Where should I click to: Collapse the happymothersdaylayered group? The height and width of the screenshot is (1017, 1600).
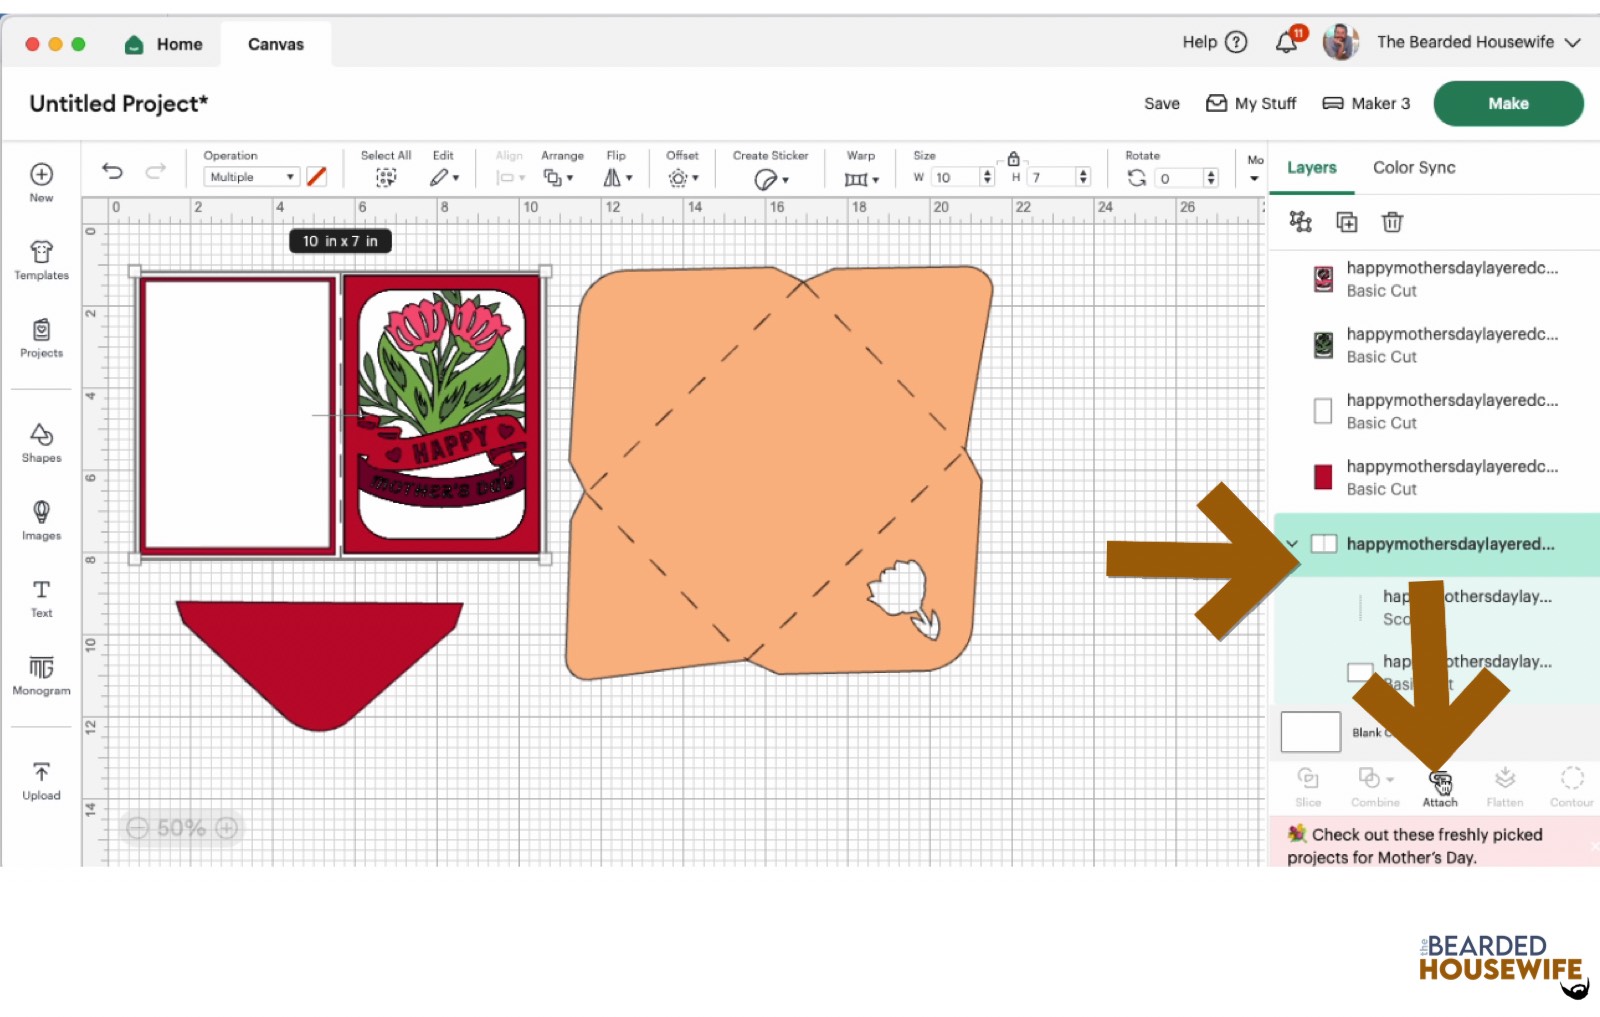pos(1292,544)
